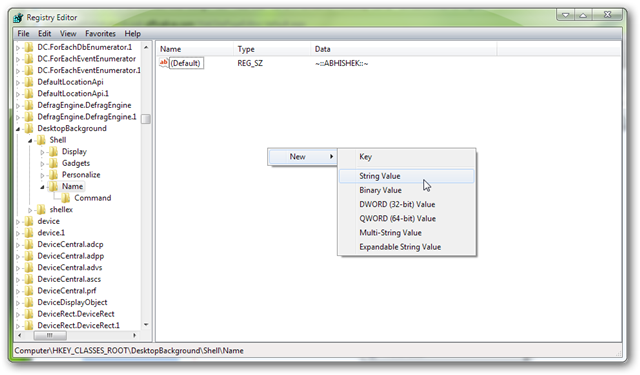The image size is (640, 375).
Task: Click the folder icon beside DeviceDisplayObject
Action: point(29,302)
